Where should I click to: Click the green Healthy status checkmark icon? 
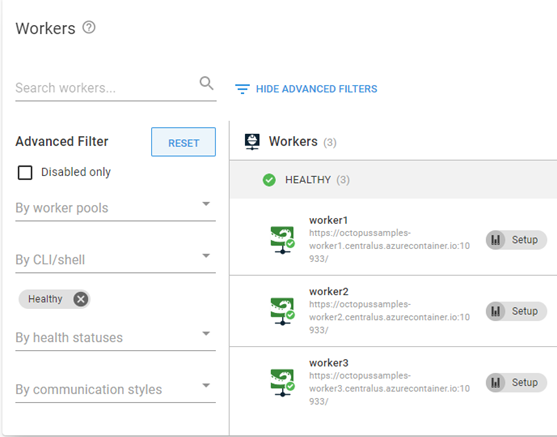click(x=269, y=180)
